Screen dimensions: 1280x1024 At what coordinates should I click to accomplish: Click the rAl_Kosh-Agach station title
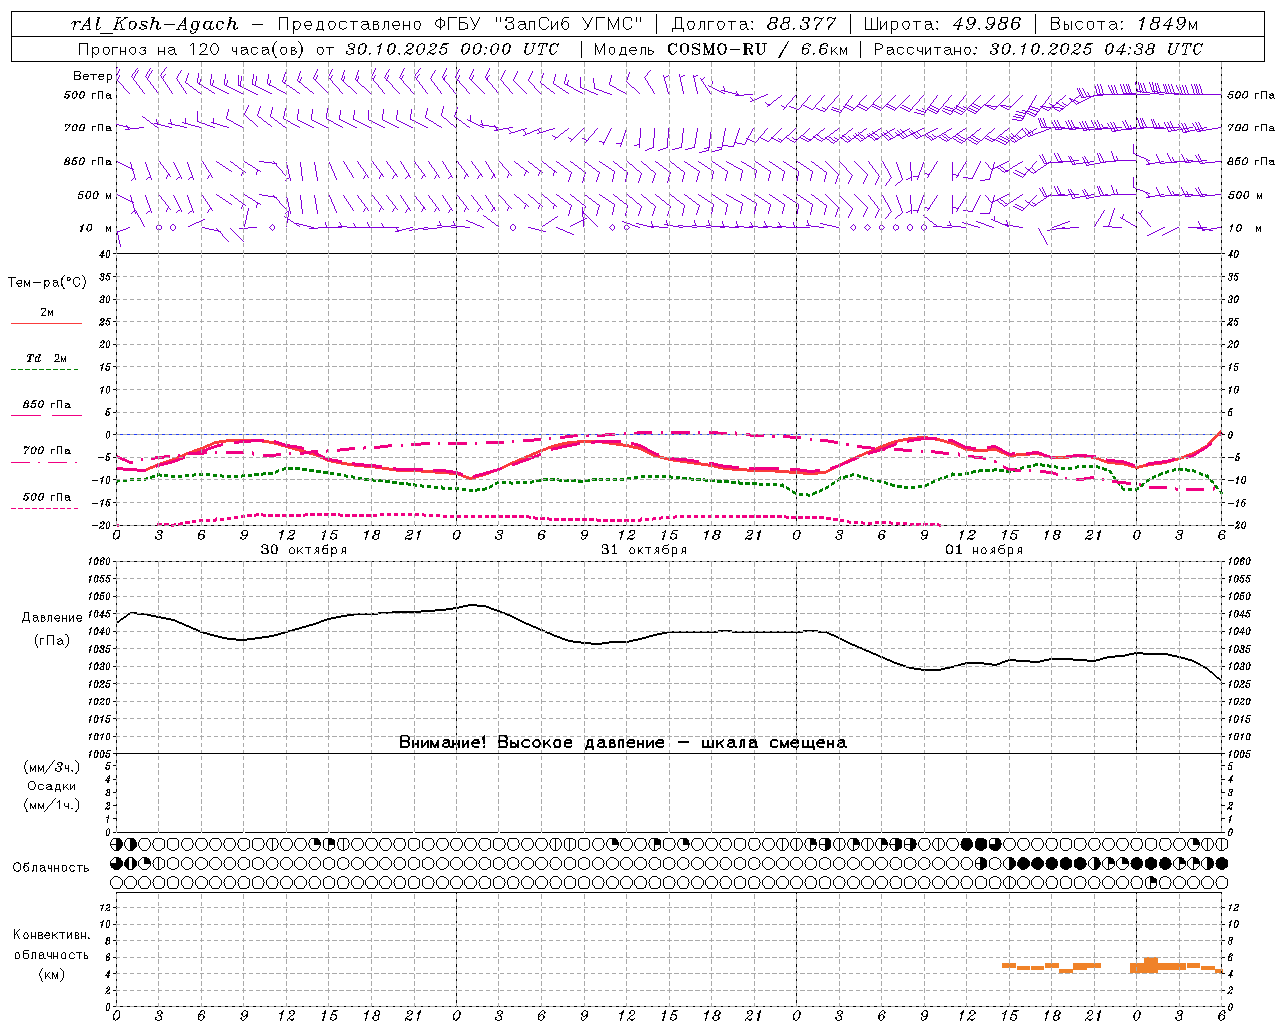[x=155, y=24]
